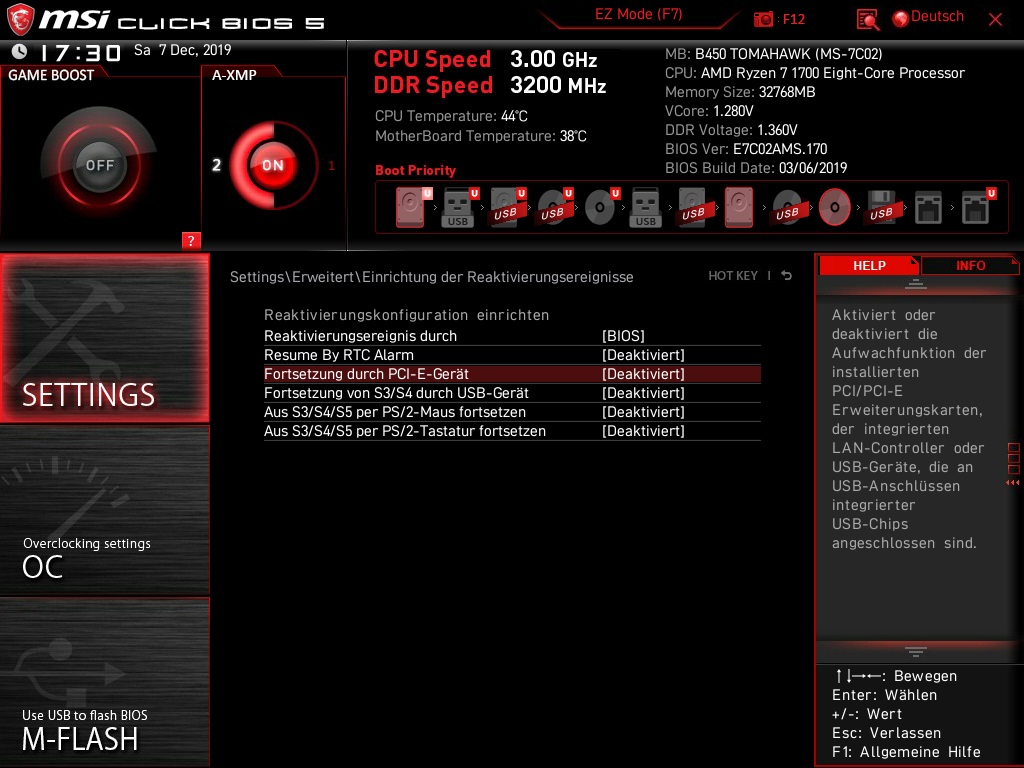1024x768 pixels.
Task: Switch to the INFO tab
Action: [x=970, y=265]
